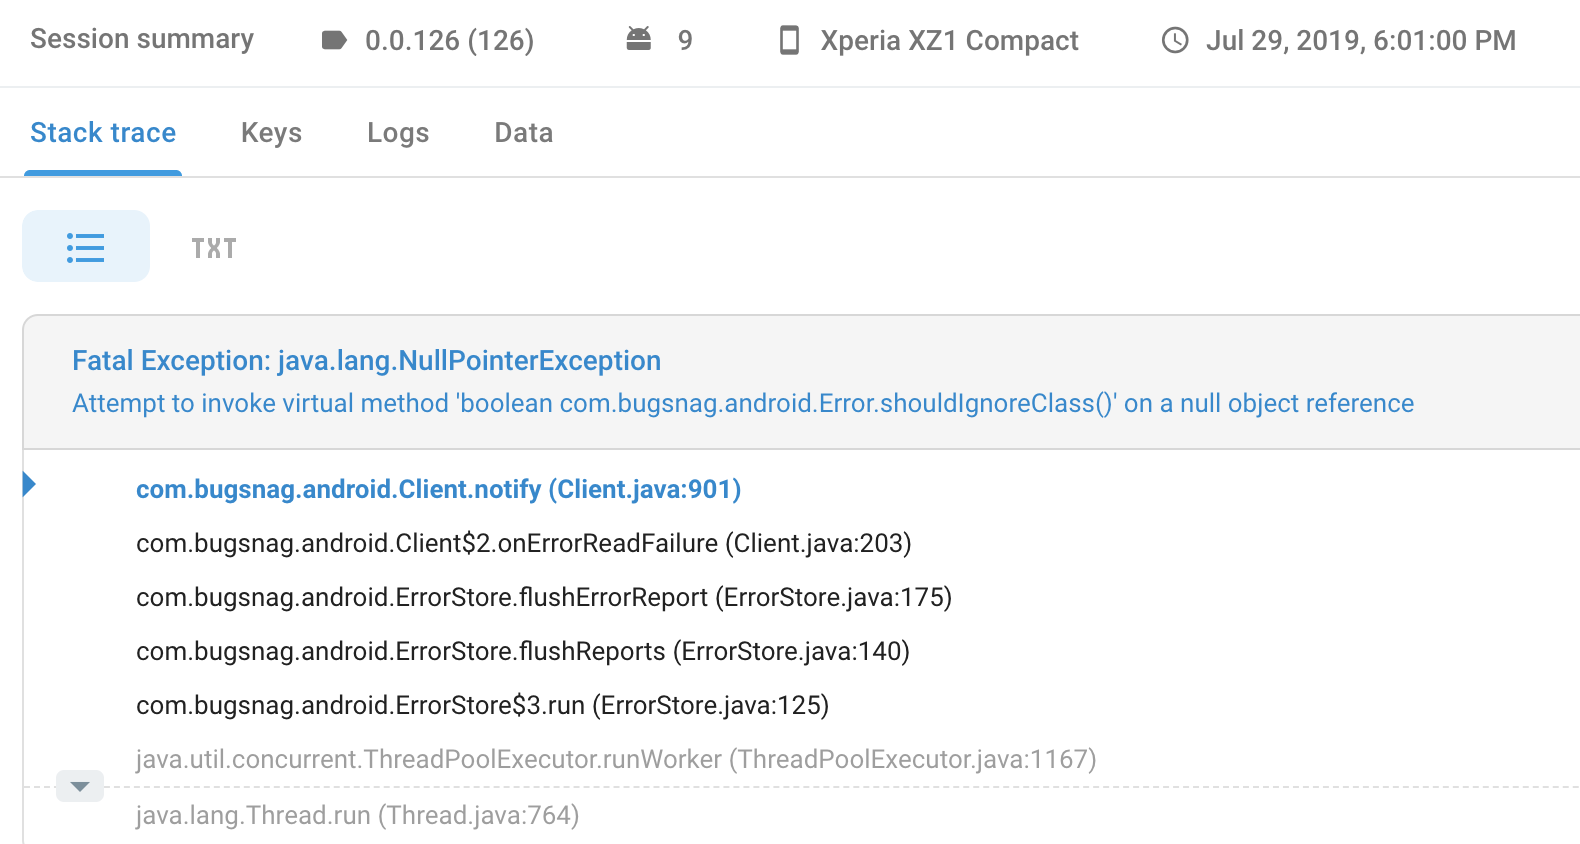Open the Client.notify stack frame link
The height and width of the screenshot is (844, 1580).
tap(437, 489)
